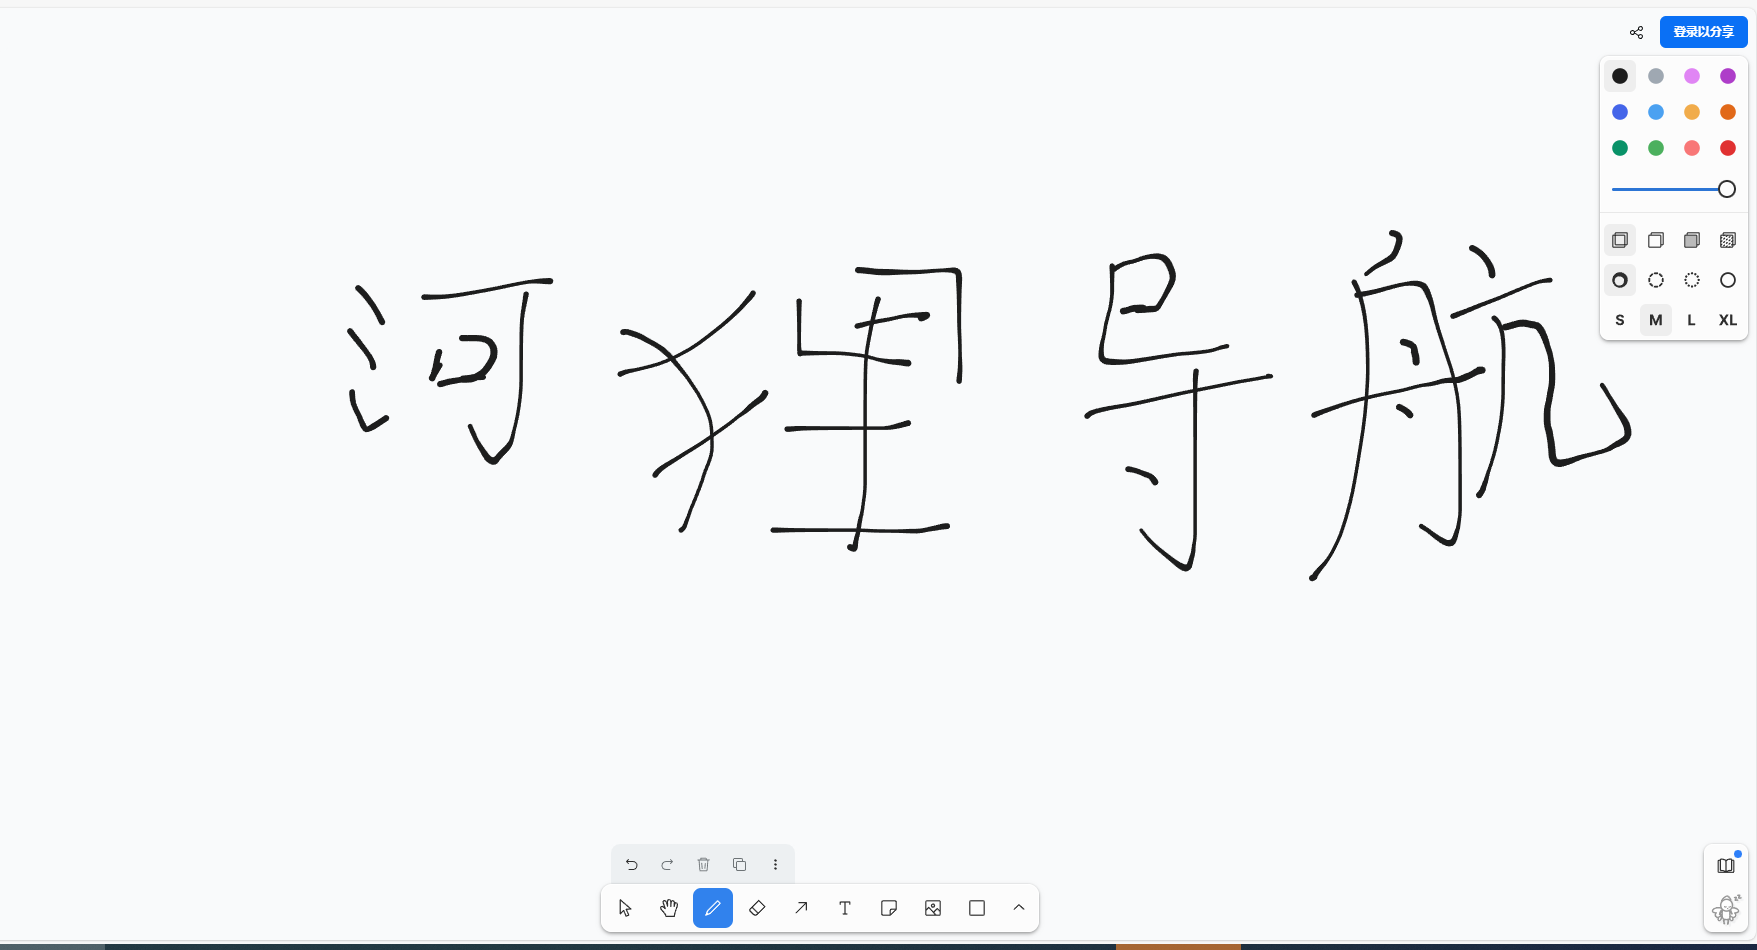Wake the sleeping assistant mascot
This screenshot has height=950, width=1757.
click(1728, 909)
